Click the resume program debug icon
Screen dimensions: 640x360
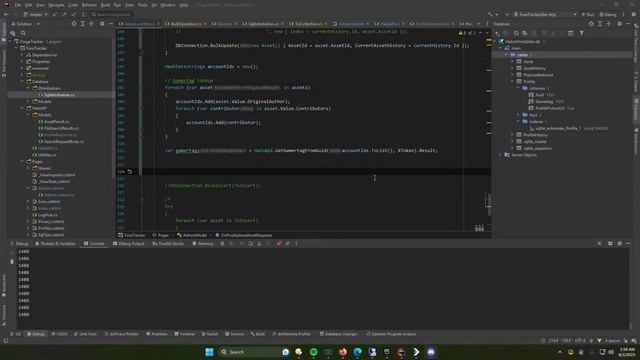click(222, 244)
